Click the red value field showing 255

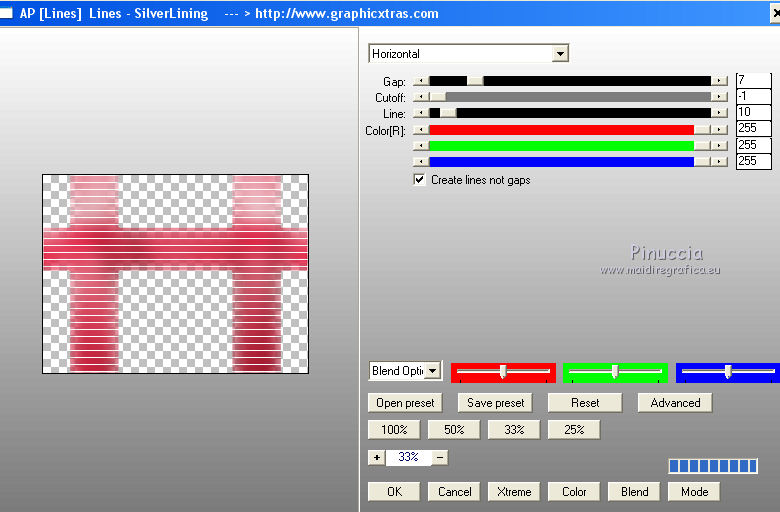[x=754, y=128]
